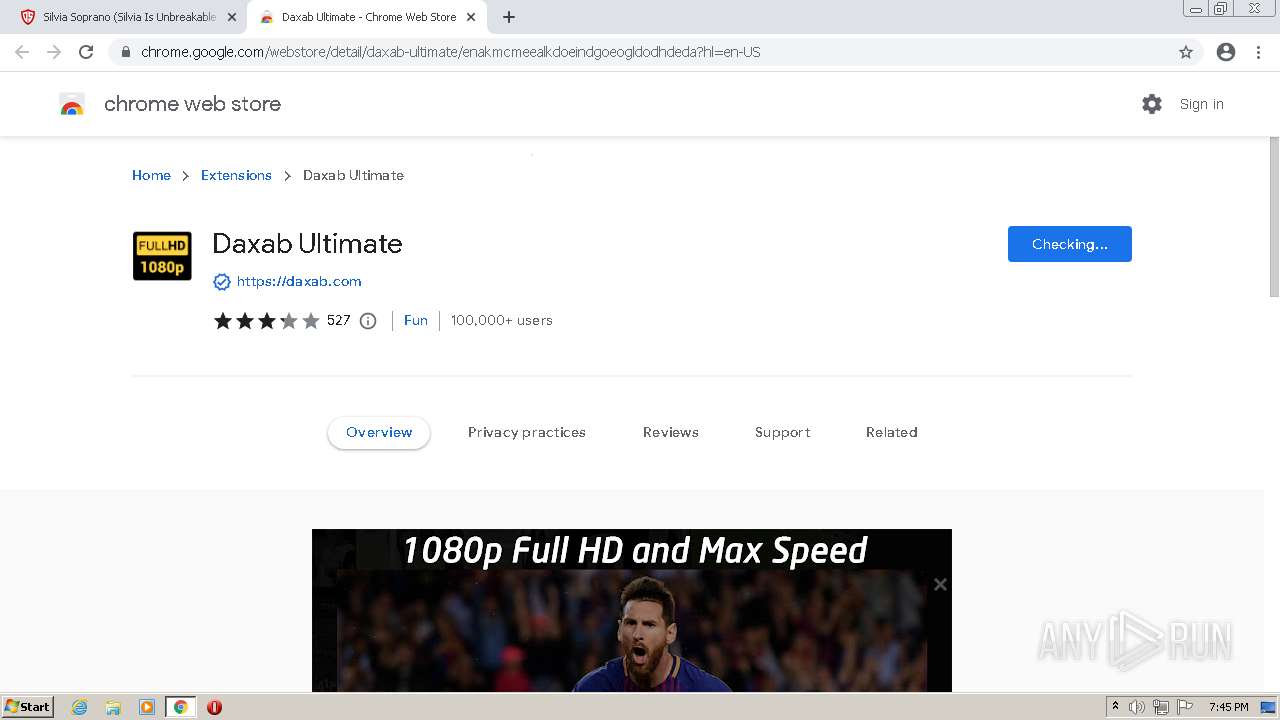
Task: Click the 7:45 PM system clock
Action: pyautogui.click(x=1228, y=707)
